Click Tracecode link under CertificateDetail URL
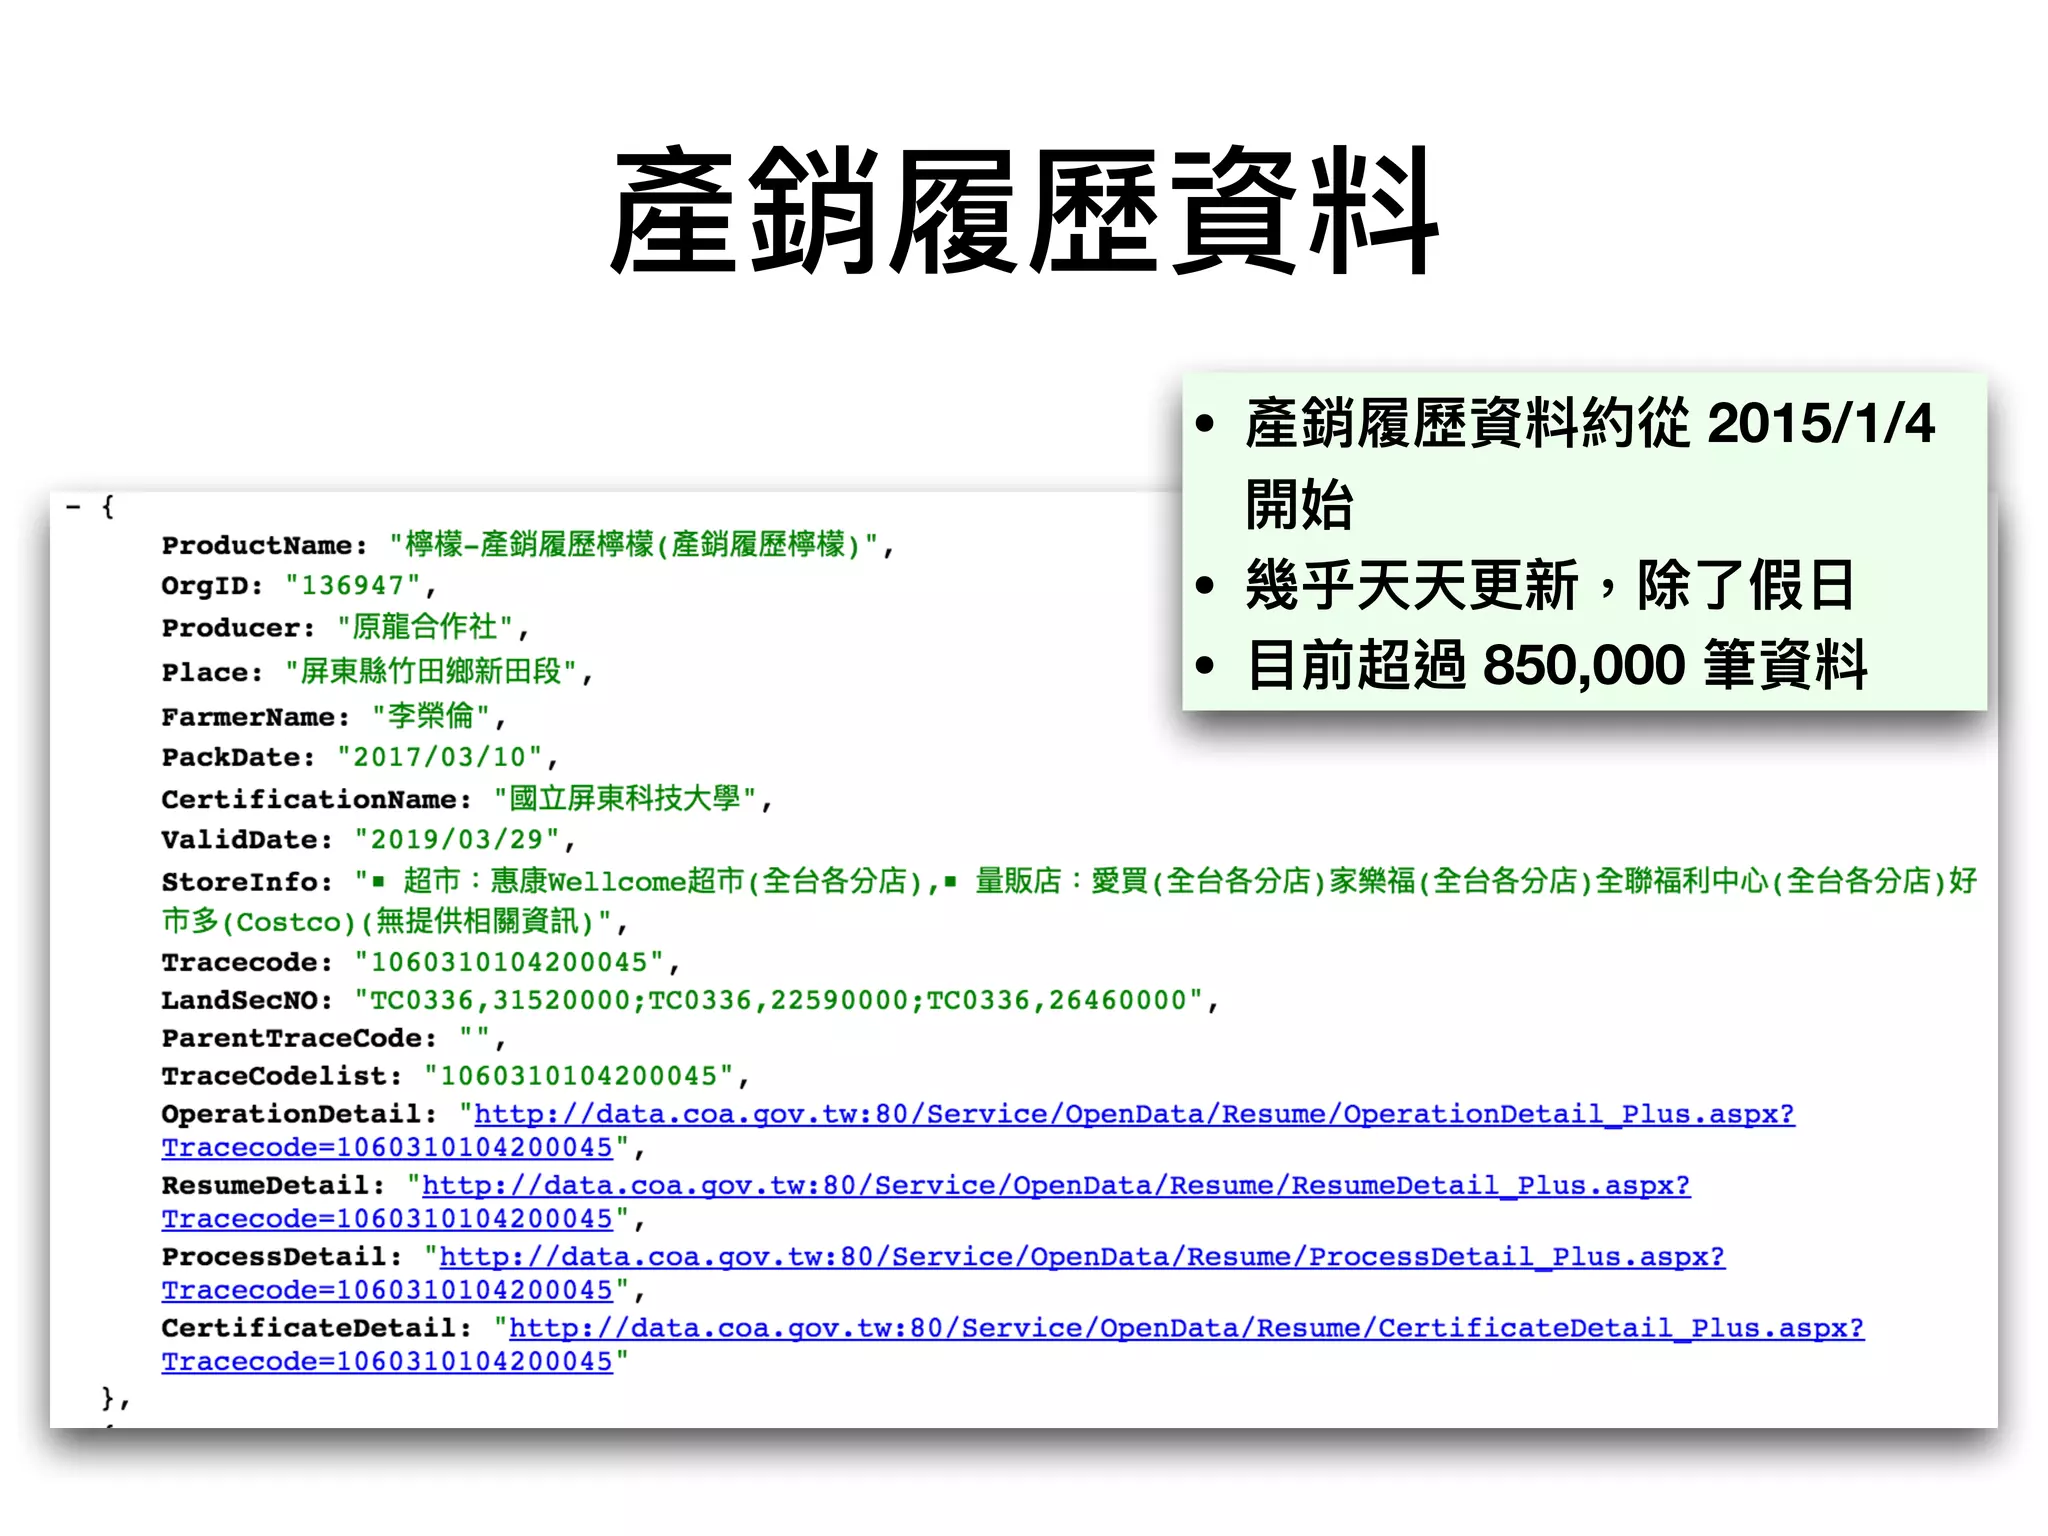Screen dimensions: 2048x1536 pos(387,1362)
